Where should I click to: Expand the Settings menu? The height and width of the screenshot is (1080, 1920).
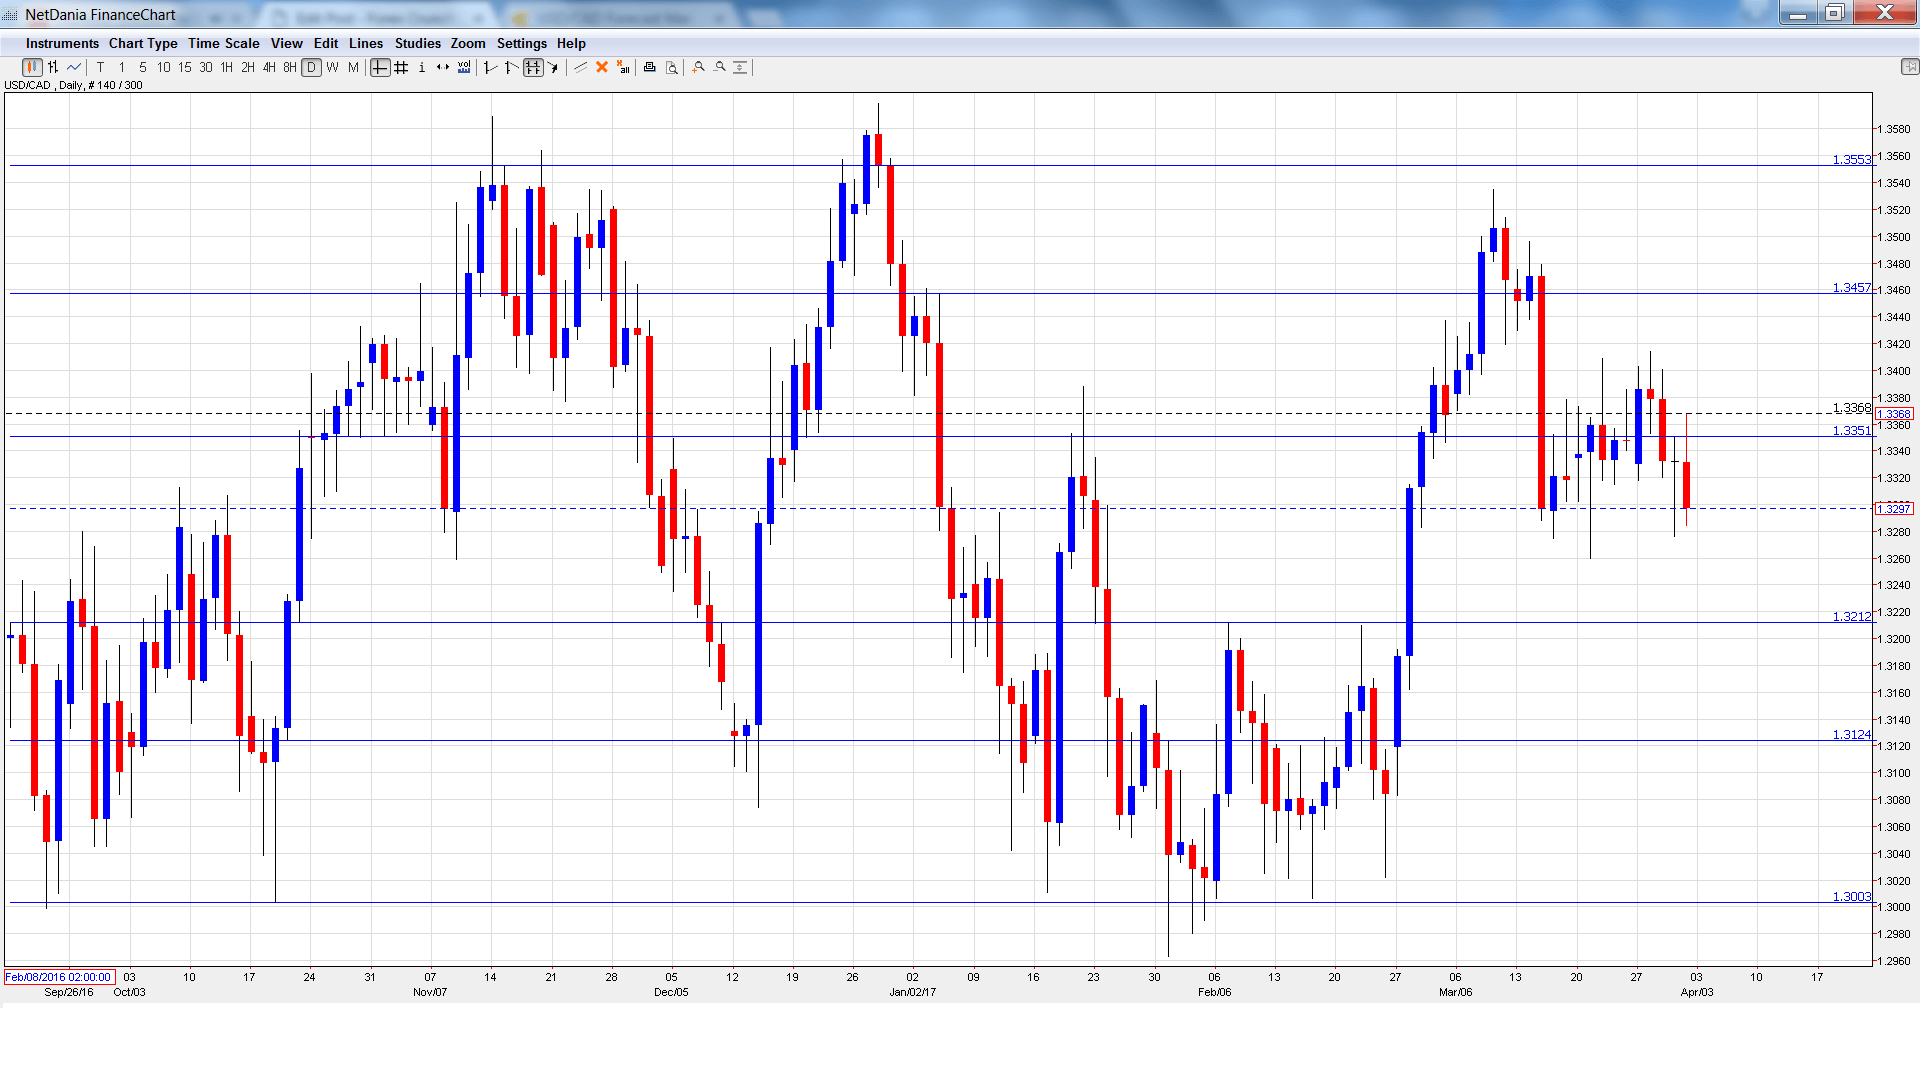click(521, 43)
